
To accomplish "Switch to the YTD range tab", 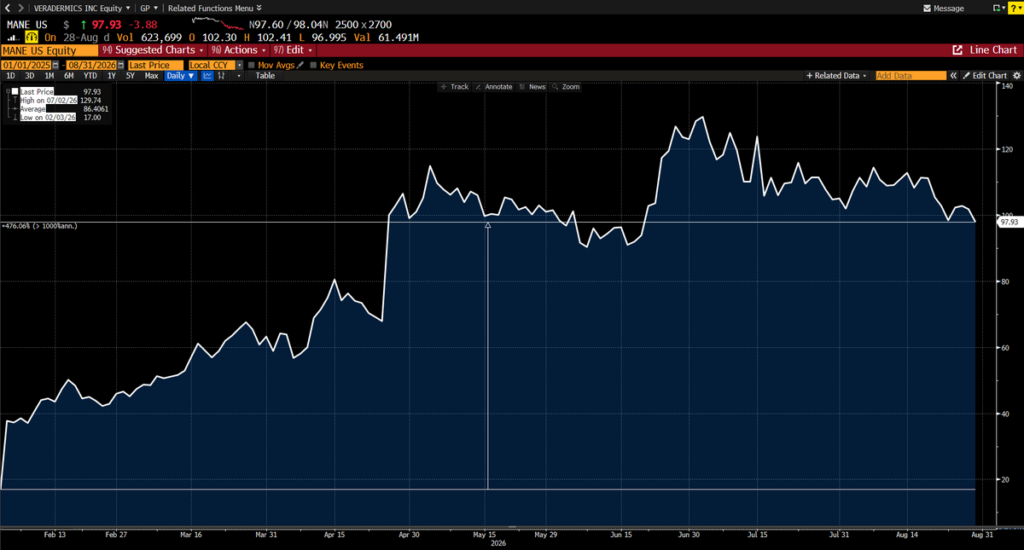I will point(90,76).
